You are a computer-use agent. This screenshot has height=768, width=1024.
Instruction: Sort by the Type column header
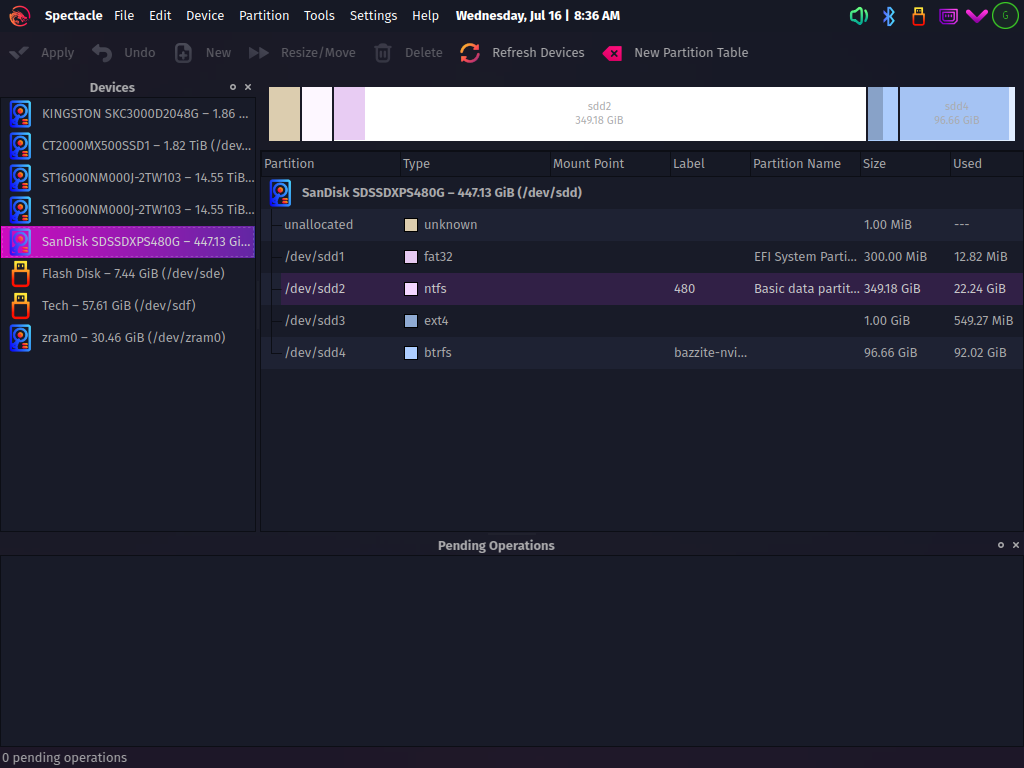point(475,164)
